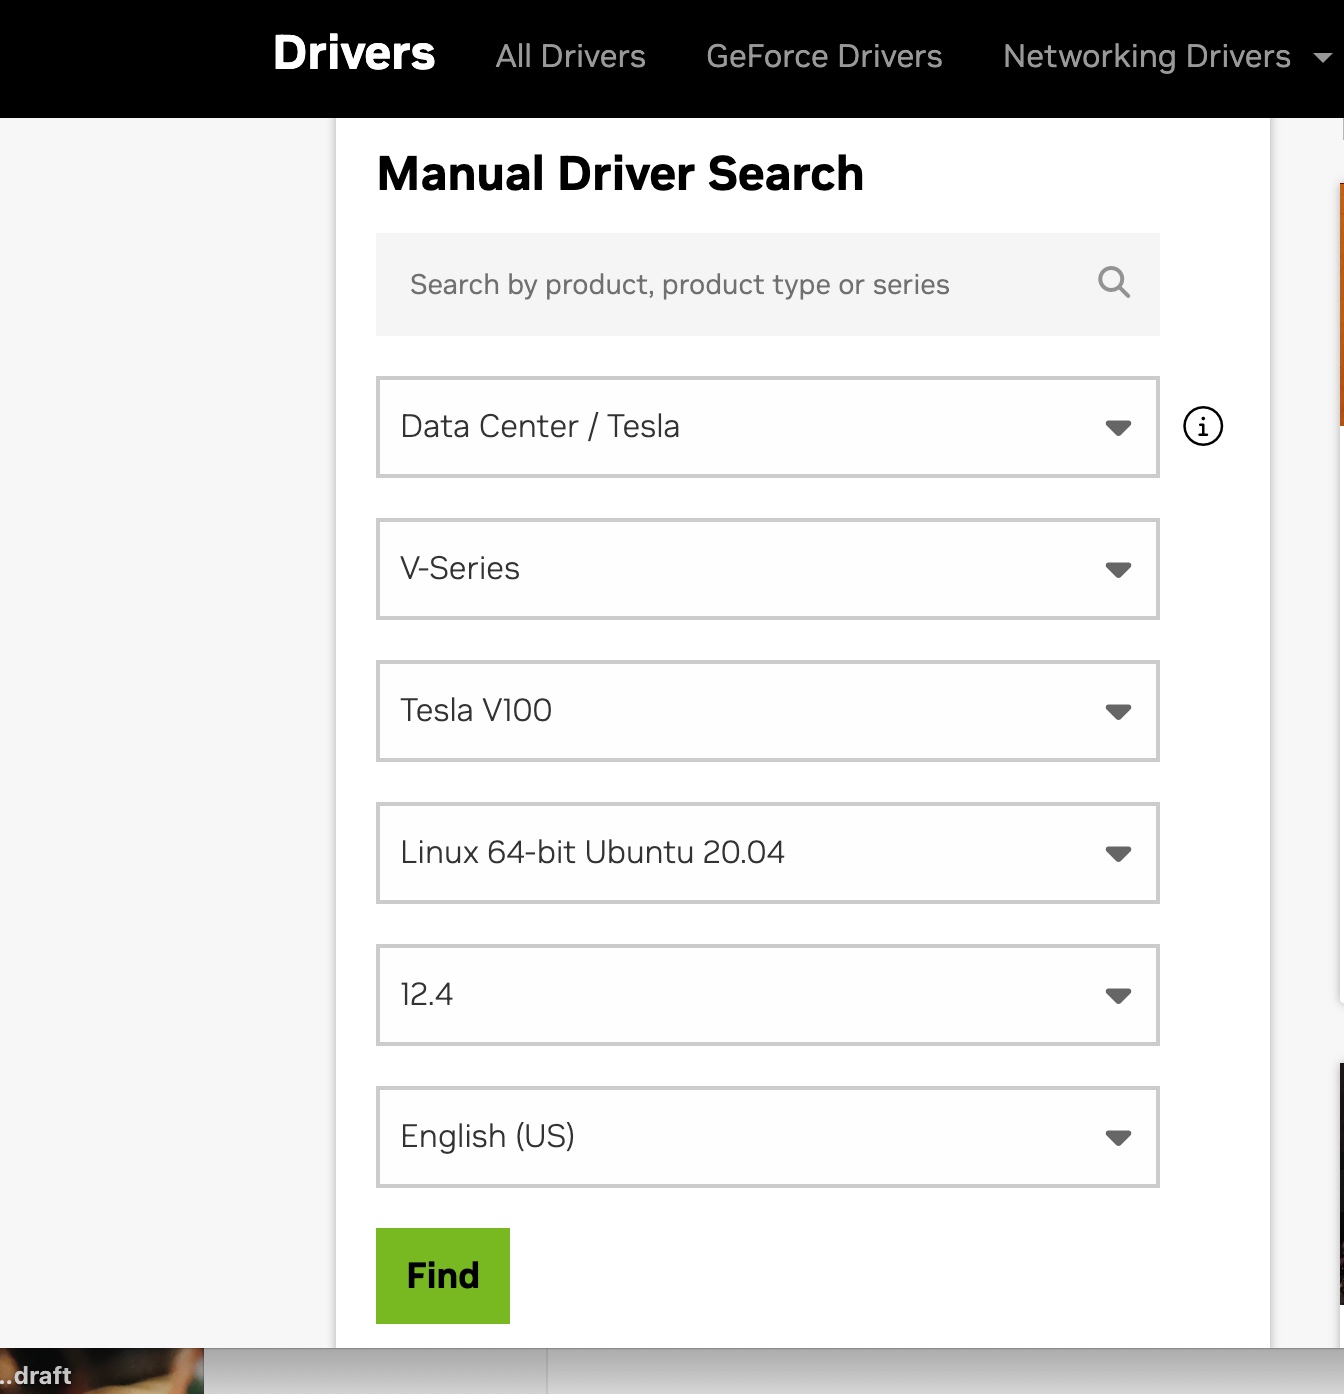1344x1394 pixels.
Task: Expand the English (US) language dropdown
Action: 767,1137
